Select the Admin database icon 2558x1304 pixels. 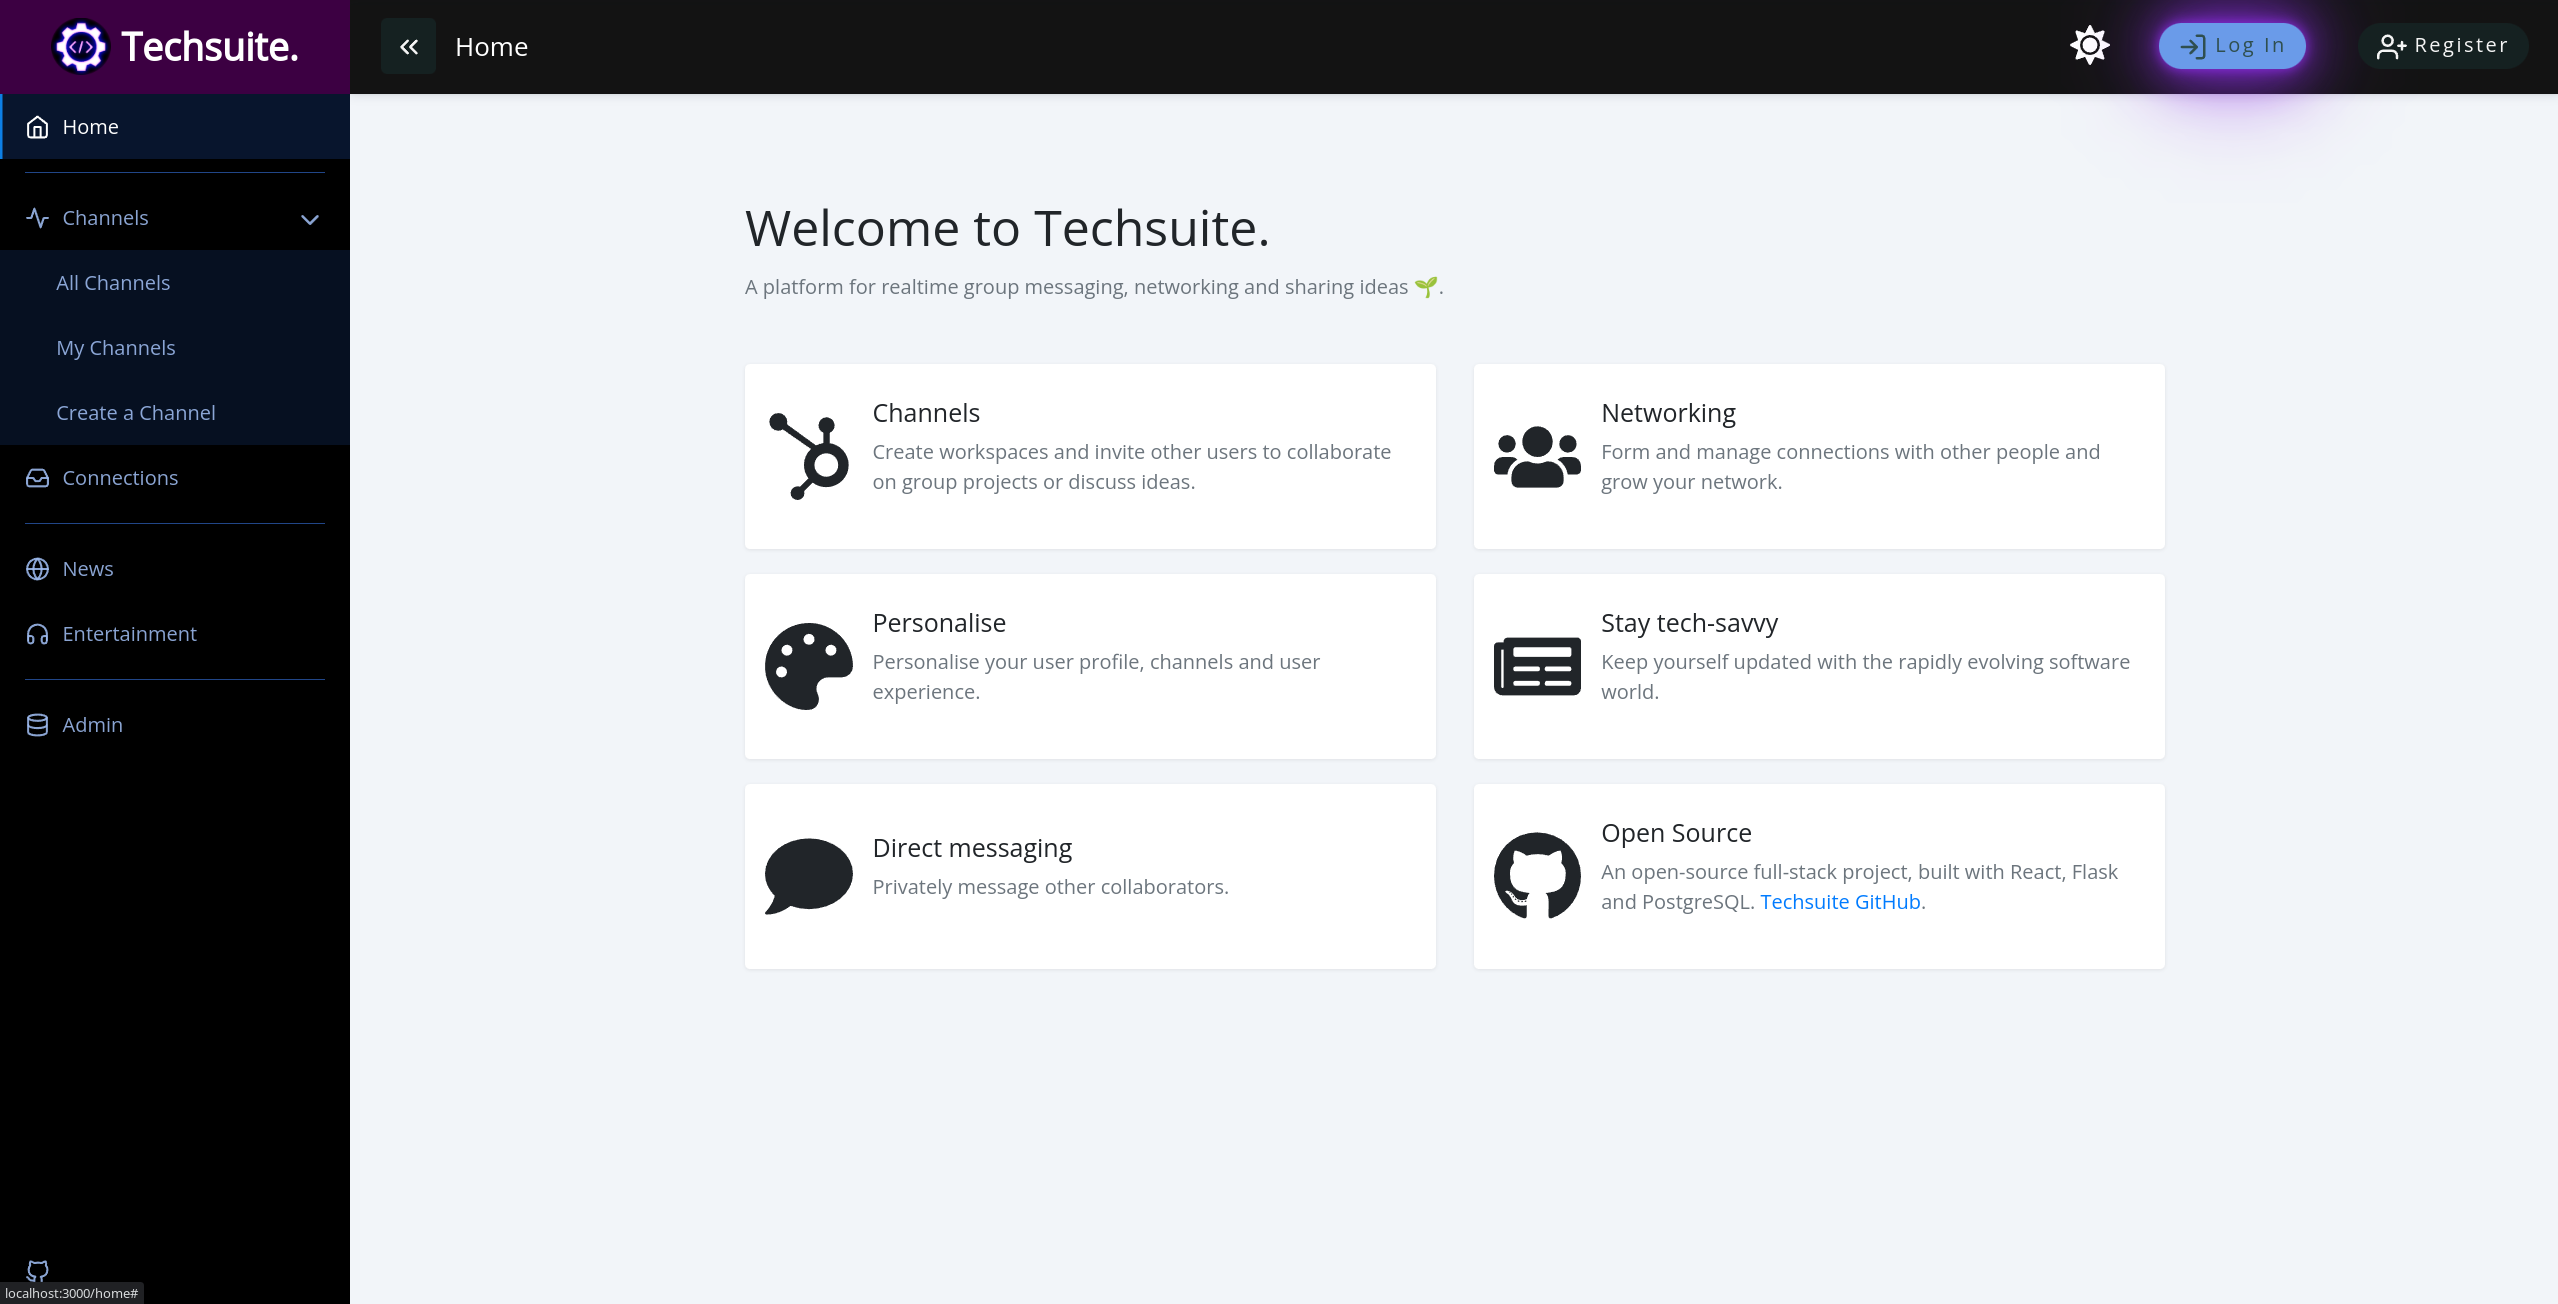coord(36,724)
